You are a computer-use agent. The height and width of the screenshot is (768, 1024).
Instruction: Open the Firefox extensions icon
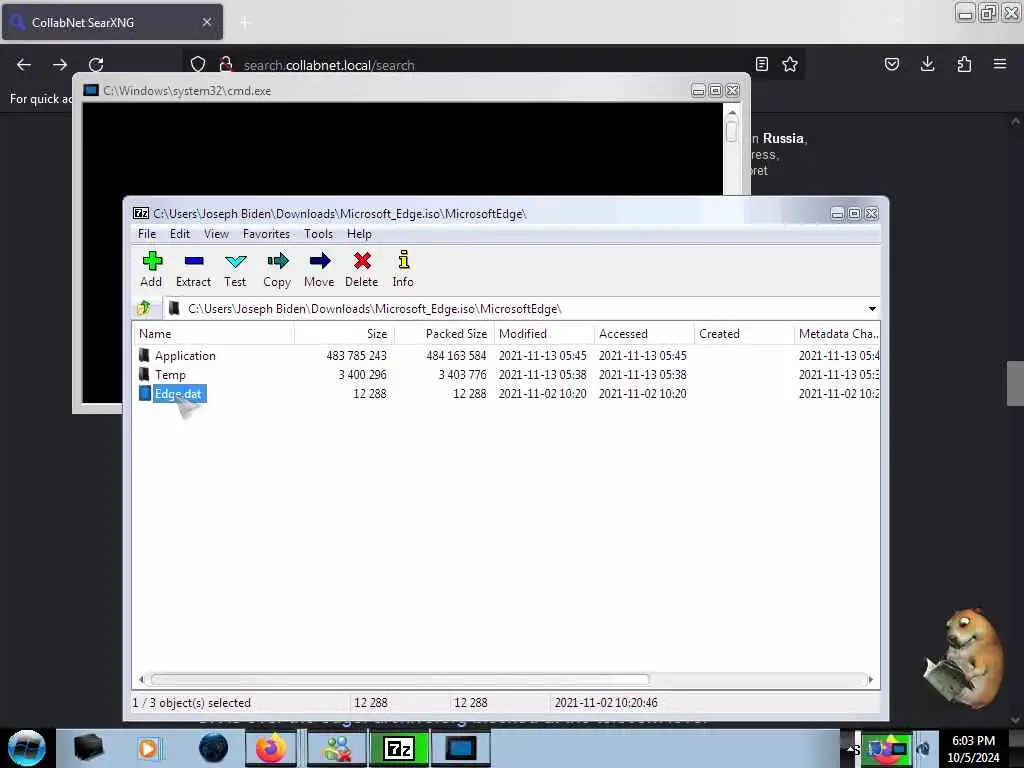coord(964,64)
